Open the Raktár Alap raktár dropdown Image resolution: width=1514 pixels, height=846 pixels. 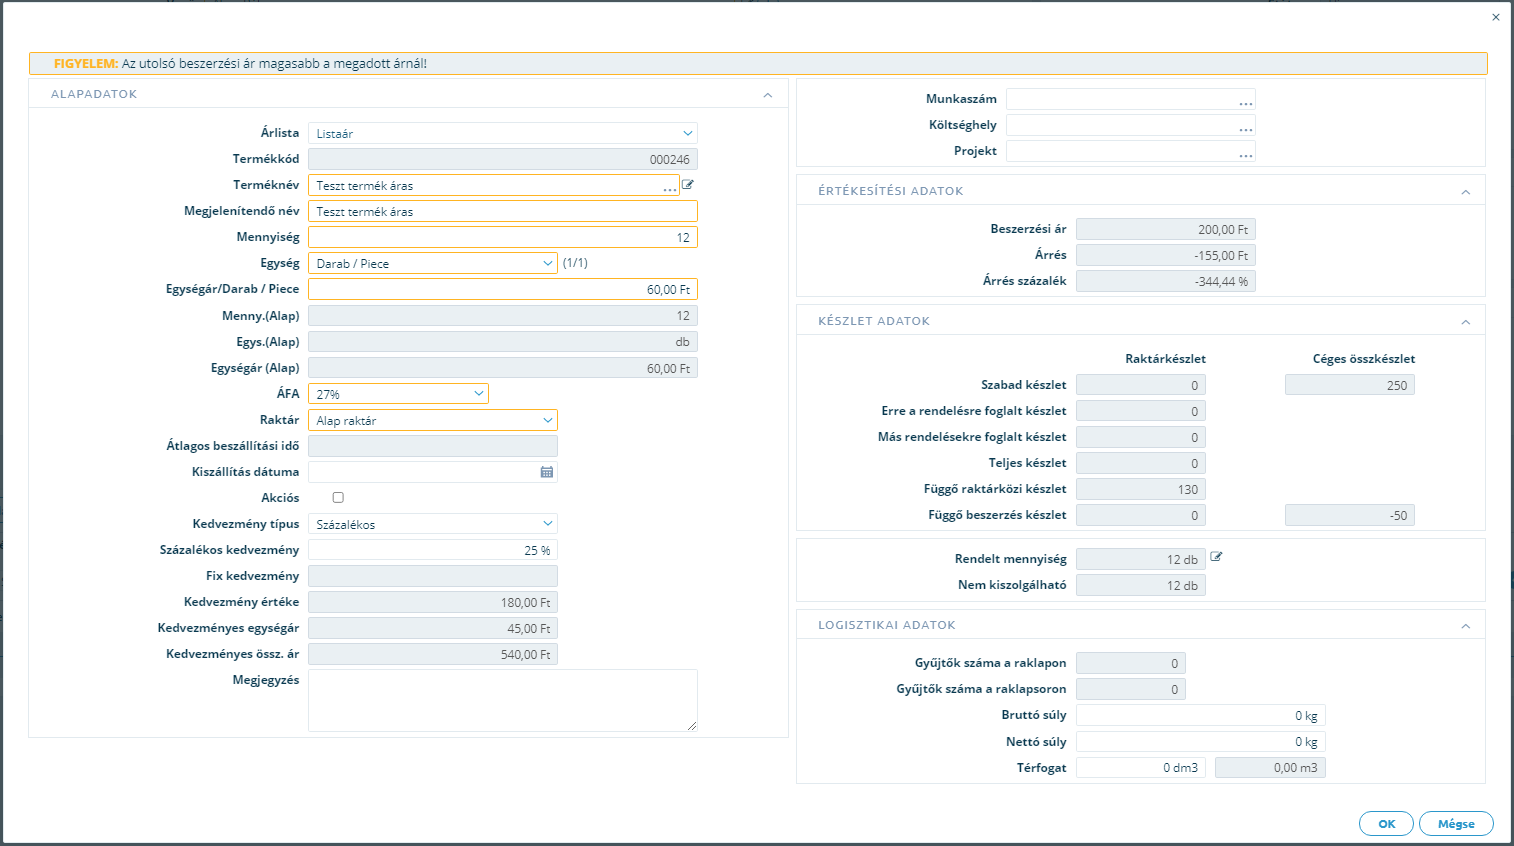coord(433,420)
